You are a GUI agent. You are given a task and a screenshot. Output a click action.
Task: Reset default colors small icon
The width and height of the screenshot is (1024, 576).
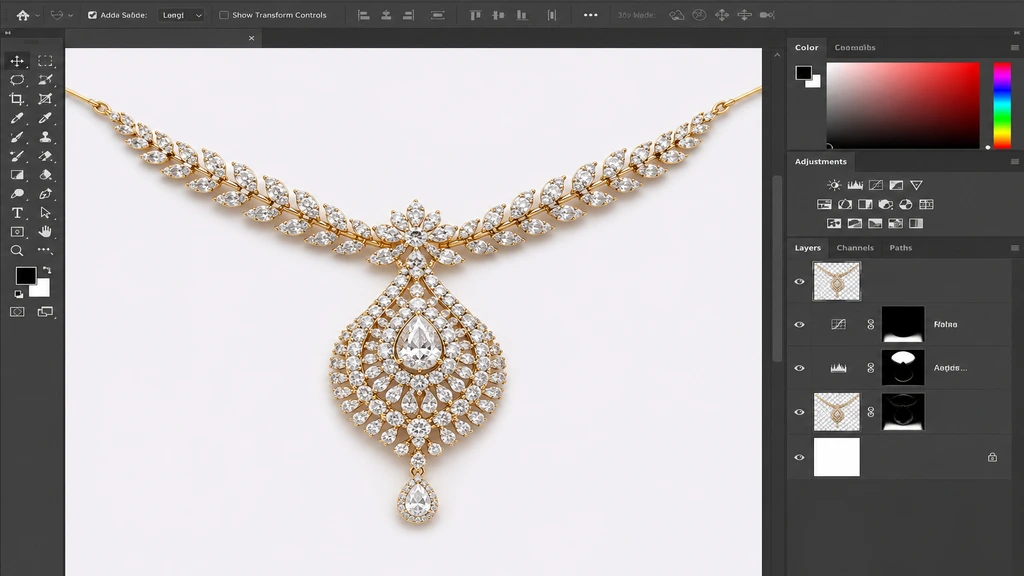pos(18,295)
